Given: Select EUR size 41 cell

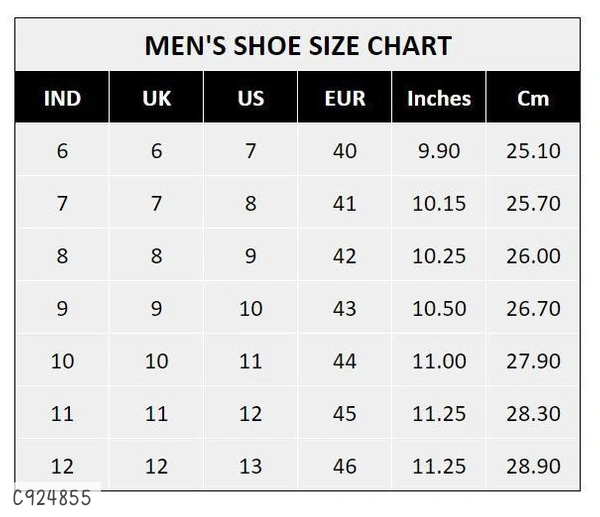Looking at the screenshot, I should (x=345, y=204).
